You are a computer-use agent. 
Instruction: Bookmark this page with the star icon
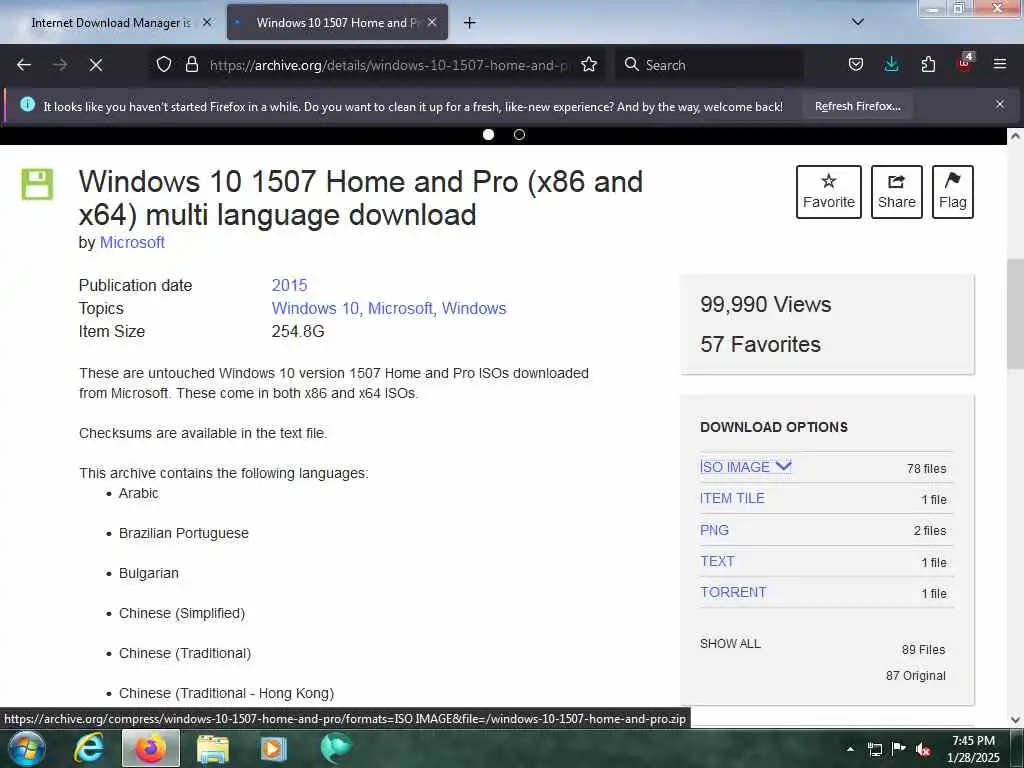(589, 65)
